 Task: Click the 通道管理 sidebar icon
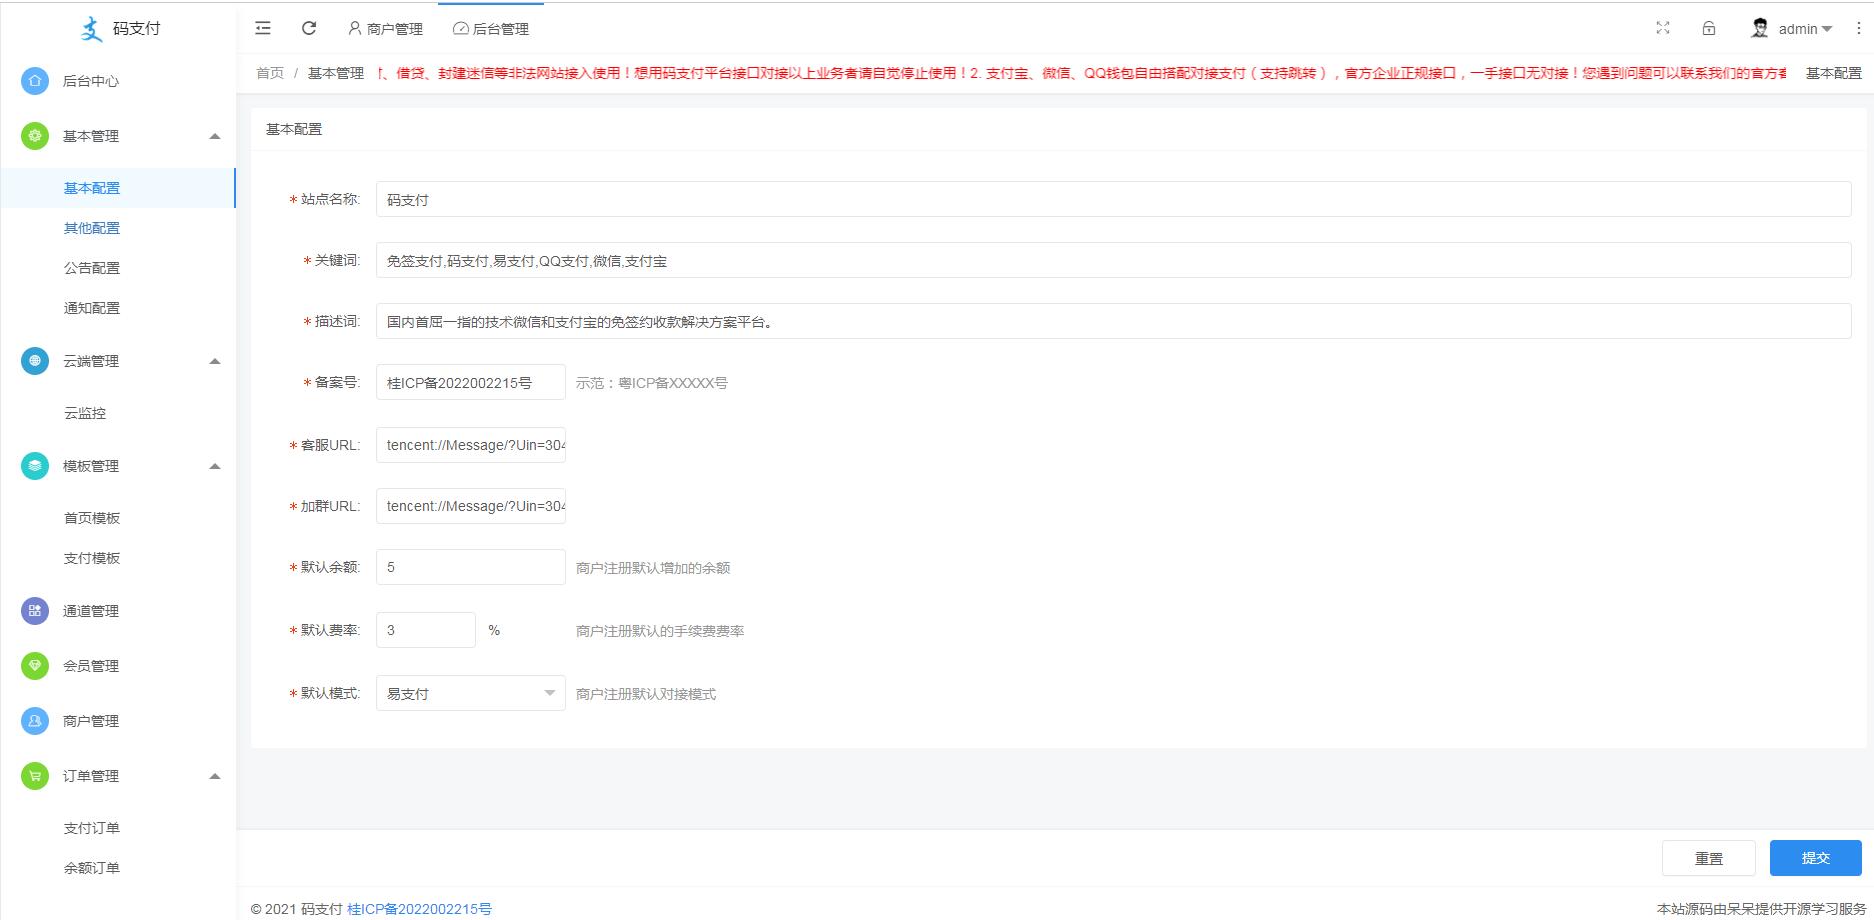pyautogui.click(x=35, y=611)
